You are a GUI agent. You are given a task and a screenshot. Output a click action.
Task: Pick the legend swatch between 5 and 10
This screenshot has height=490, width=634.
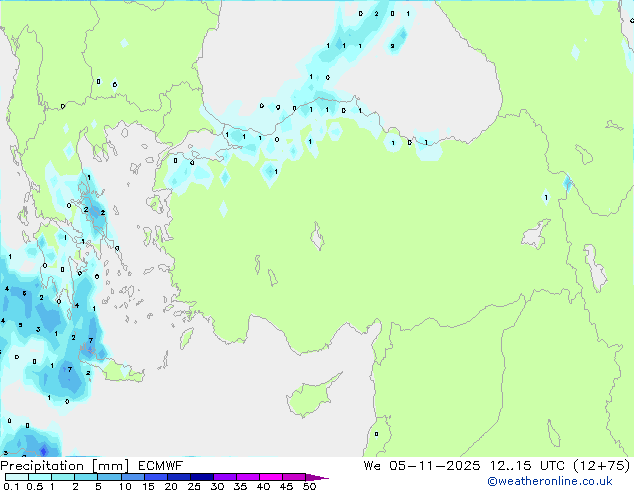tap(109, 477)
